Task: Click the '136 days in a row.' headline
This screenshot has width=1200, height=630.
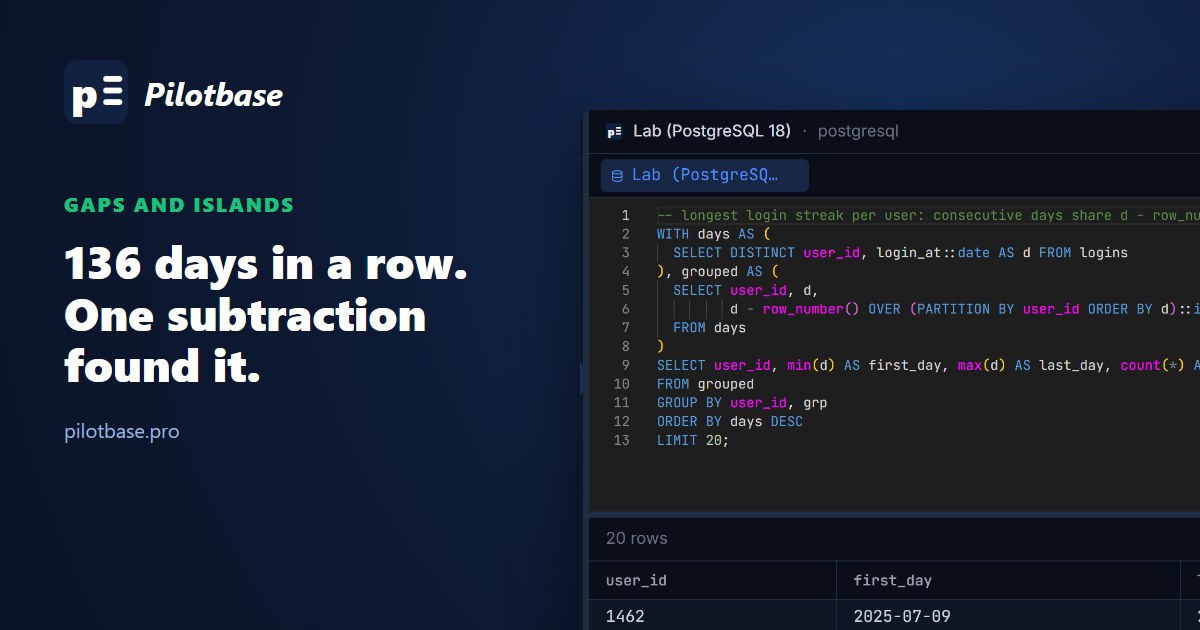Action: point(266,267)
